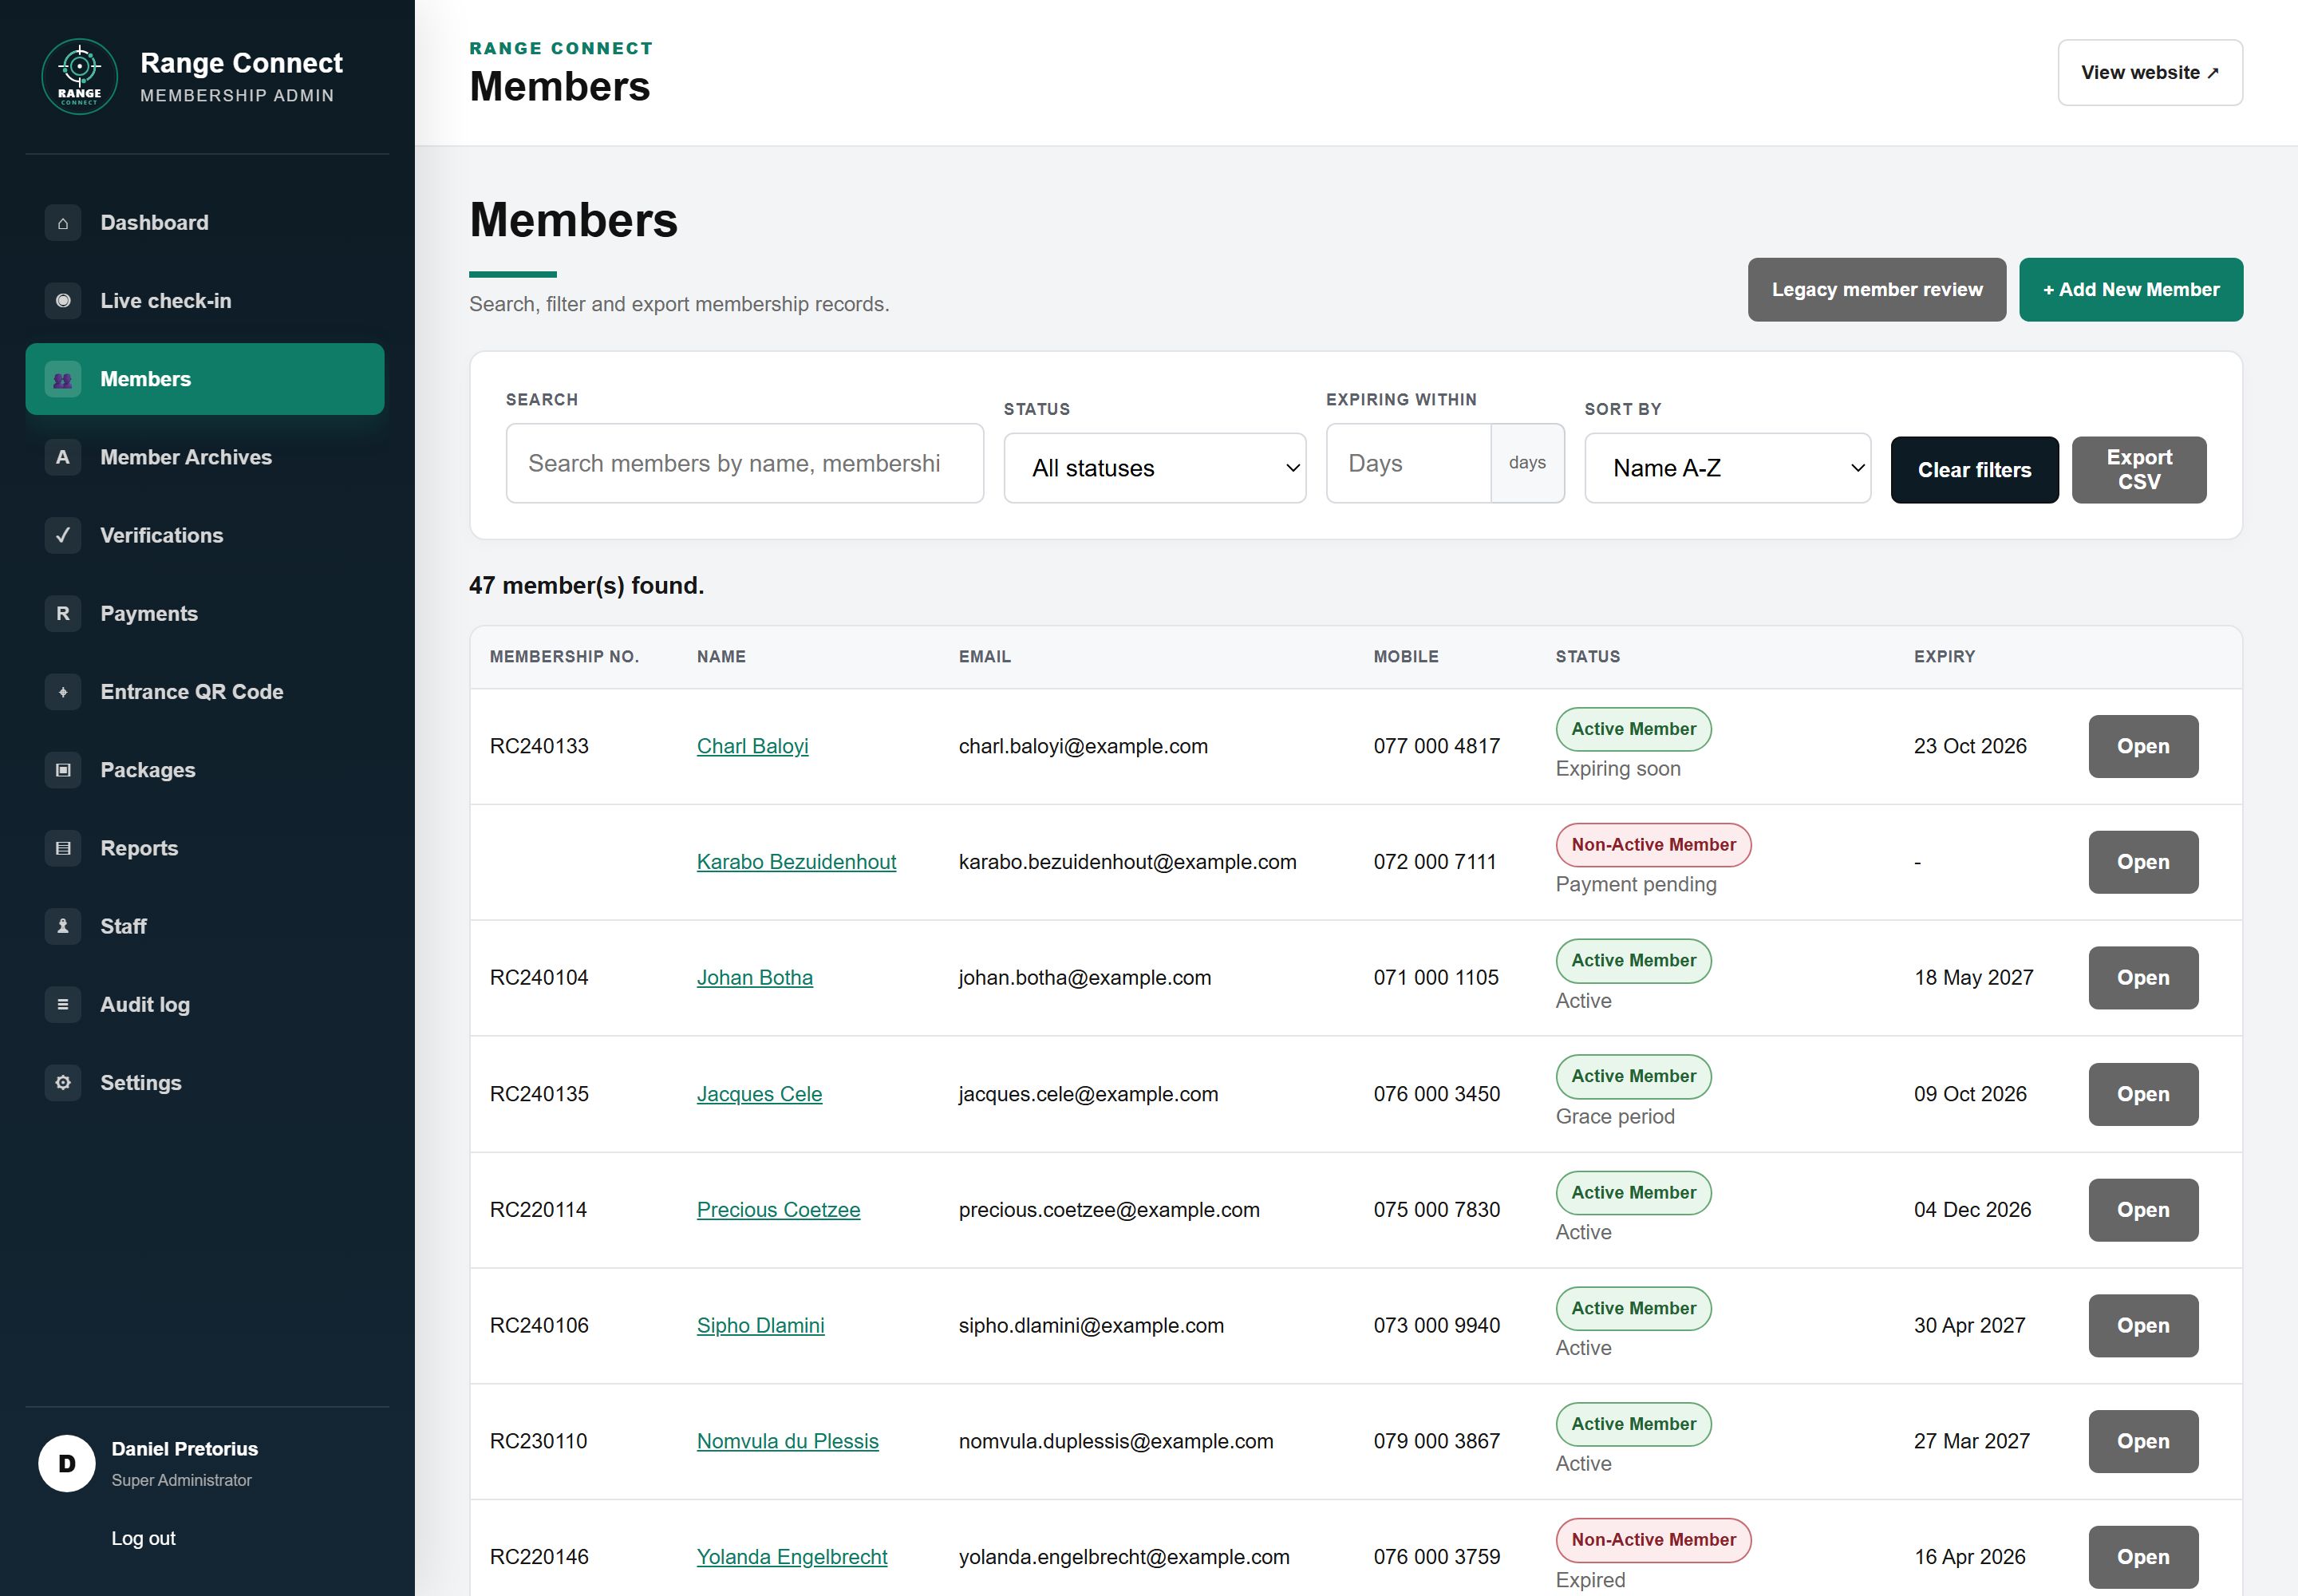Click the Reports document icon
The height and width of the screenshot is (1596, 2298).
point(63,848)
